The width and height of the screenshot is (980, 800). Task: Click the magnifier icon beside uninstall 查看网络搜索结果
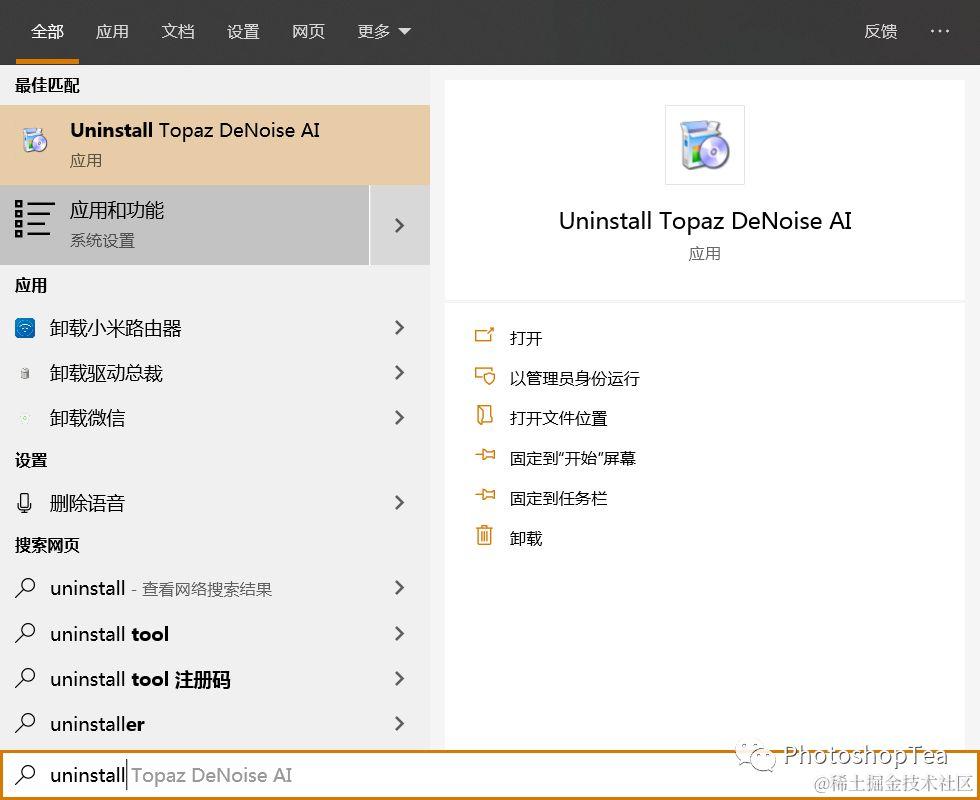tap(25, 588)
